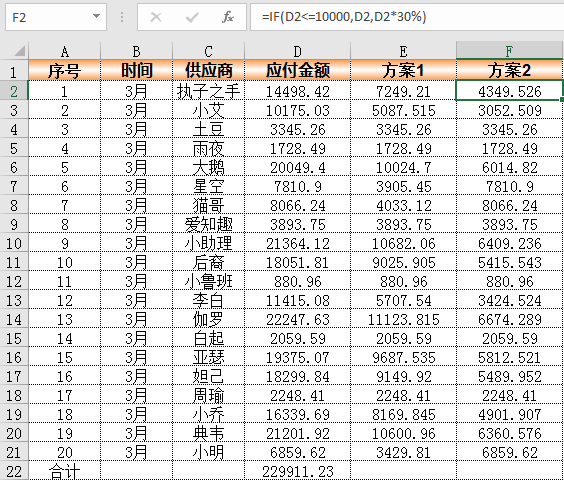Click the formula bar IF formula text

point(344,17)
